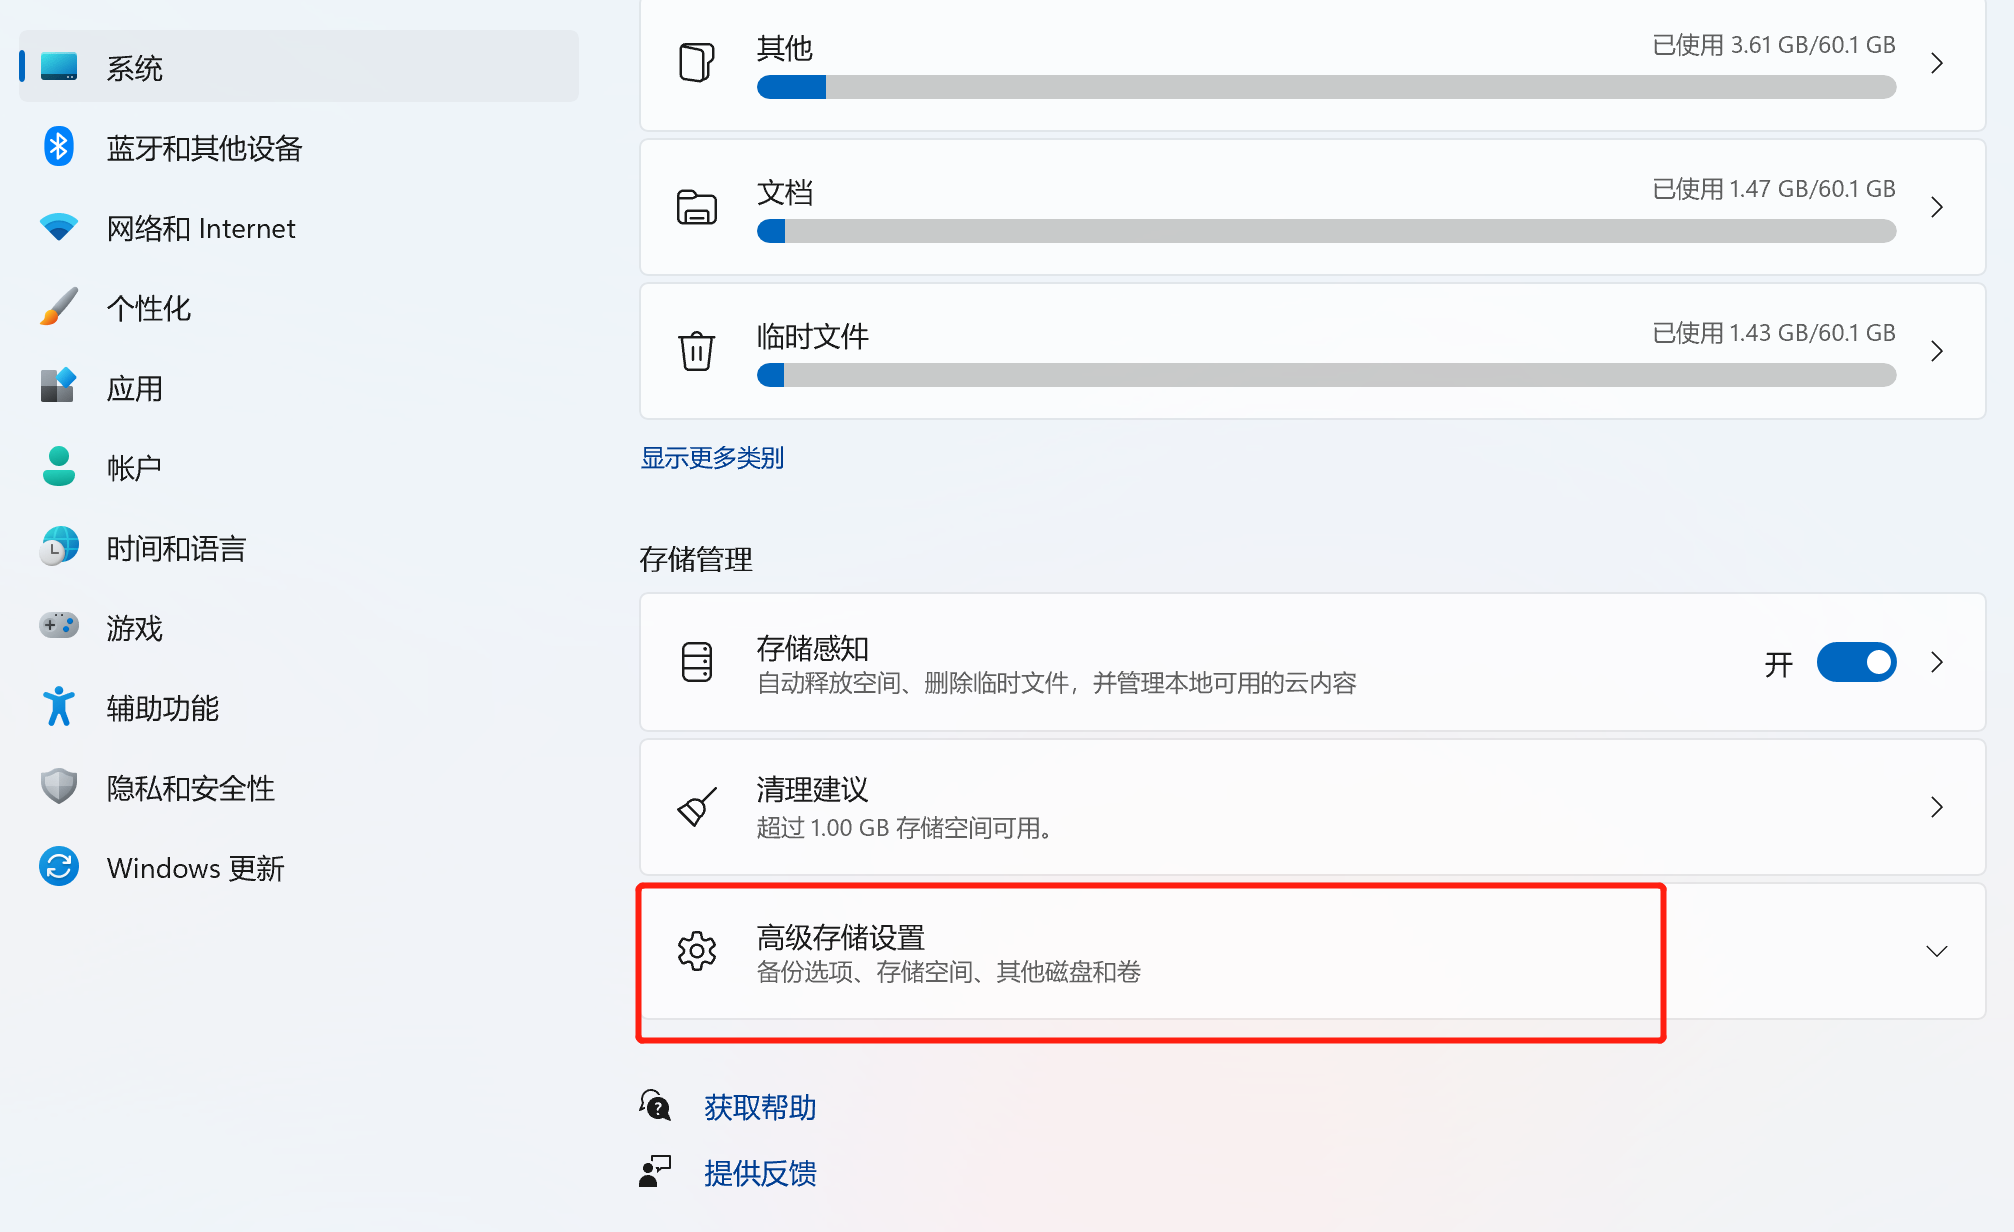The width and height of the screenshot is (2014, 1232).
Task: Click the show more categories link
Action: click(712, 458)
